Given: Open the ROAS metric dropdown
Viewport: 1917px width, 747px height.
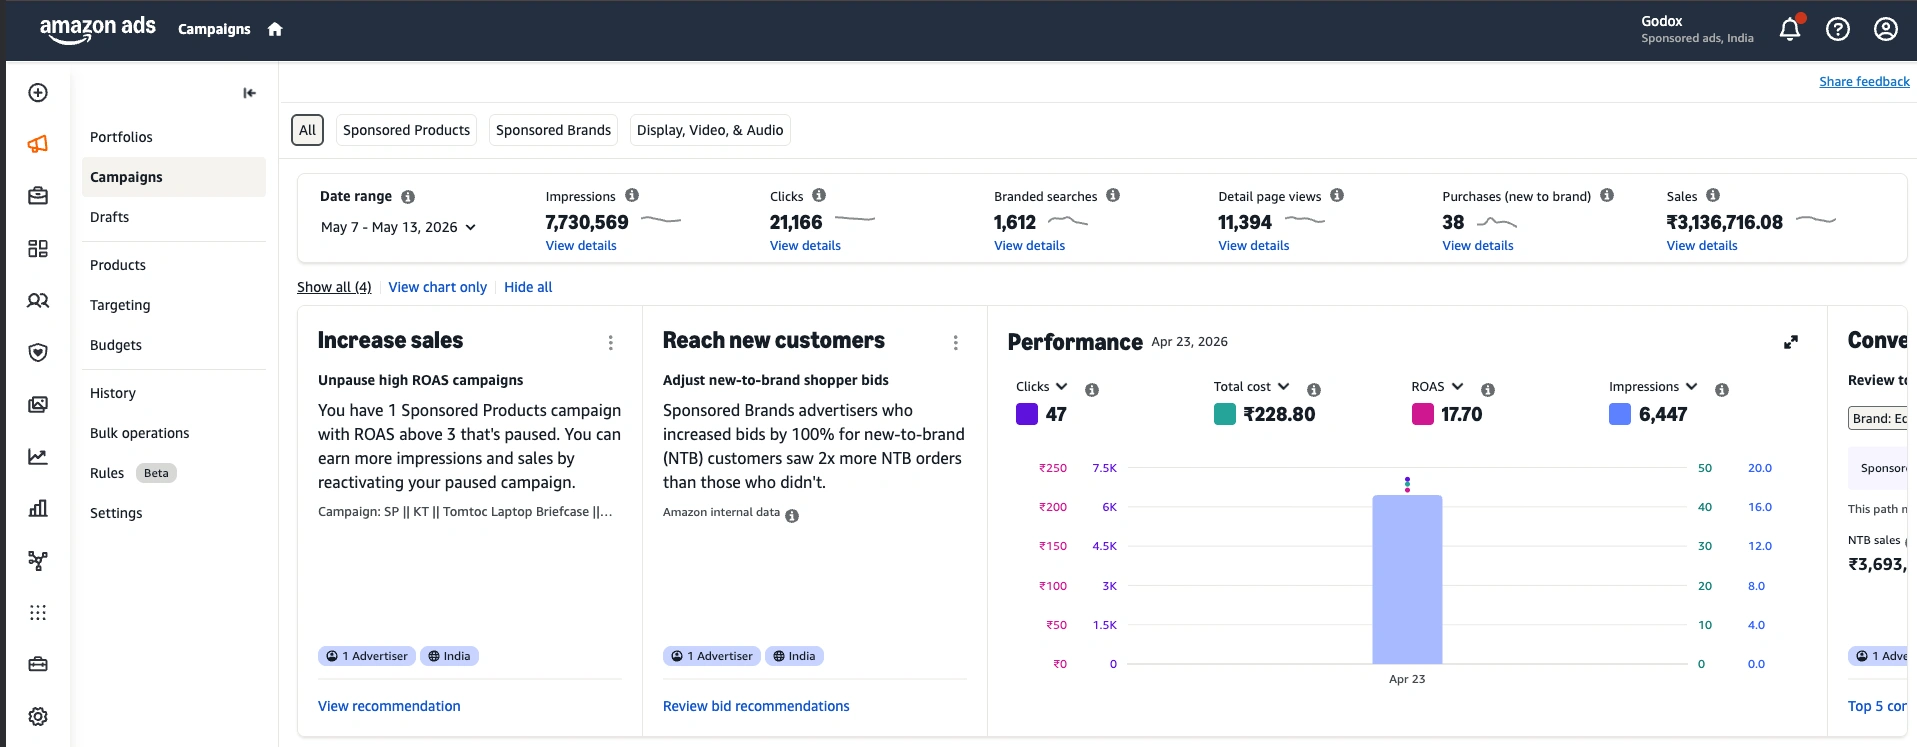Looking at the screenshot, I should (x=1437, y=387).
